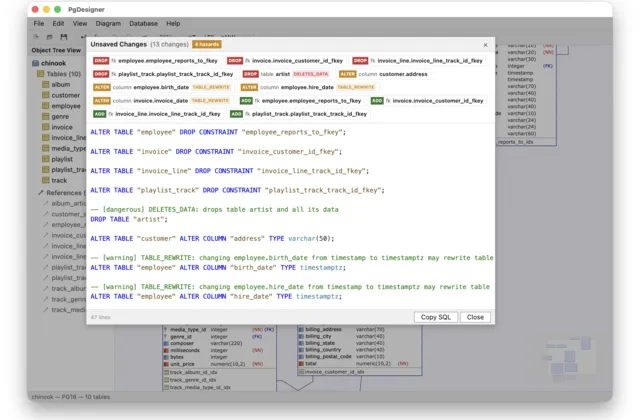Select the ALTER column employee.birth_date chip
Screen dimensions: 640x420
click(x=162, y=87)
